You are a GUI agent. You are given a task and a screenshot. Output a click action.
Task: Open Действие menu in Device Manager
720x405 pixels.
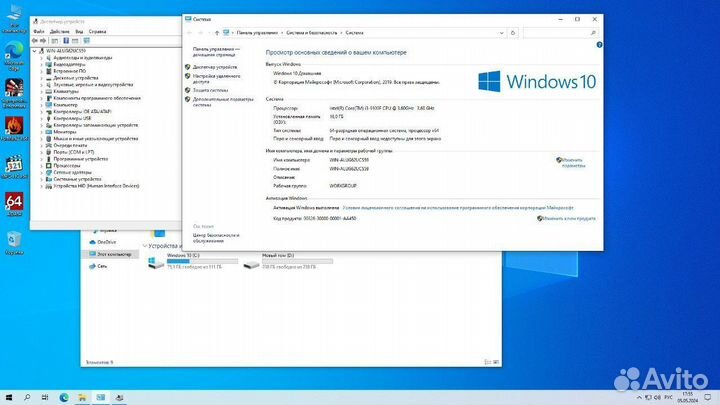[x=60, y=32]
